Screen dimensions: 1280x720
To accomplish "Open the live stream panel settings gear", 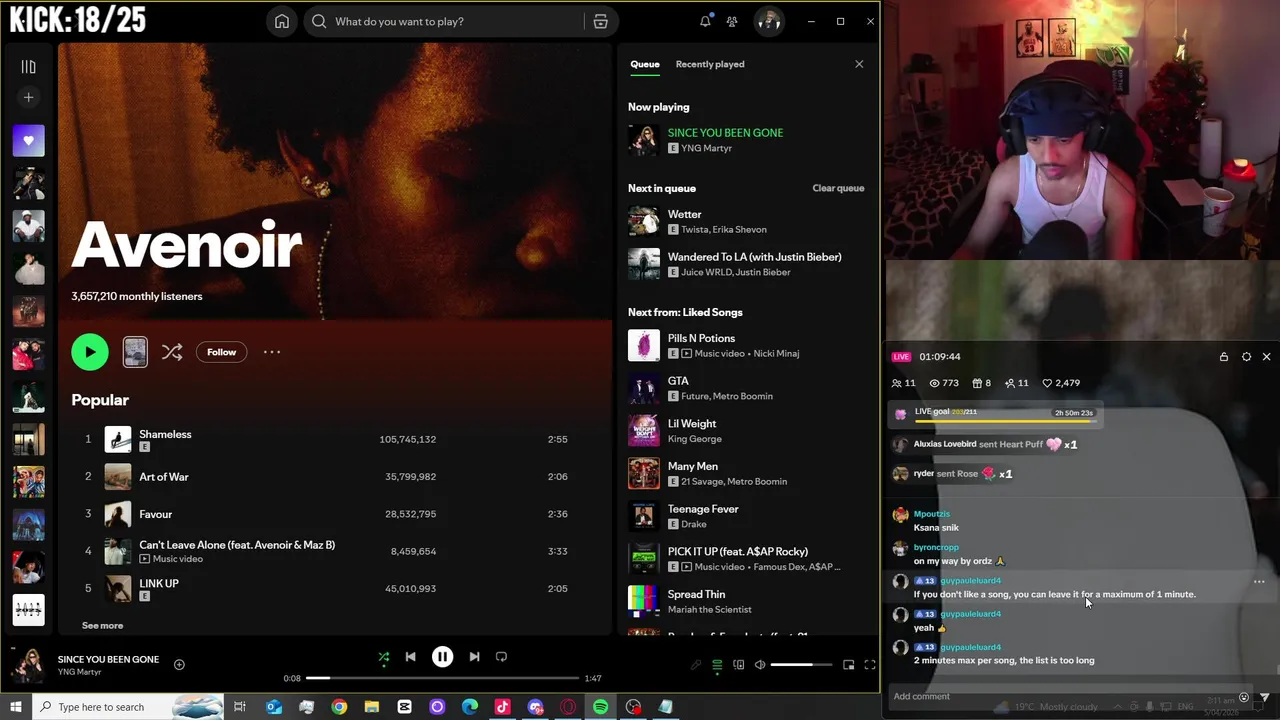I will click(1246, 357).
